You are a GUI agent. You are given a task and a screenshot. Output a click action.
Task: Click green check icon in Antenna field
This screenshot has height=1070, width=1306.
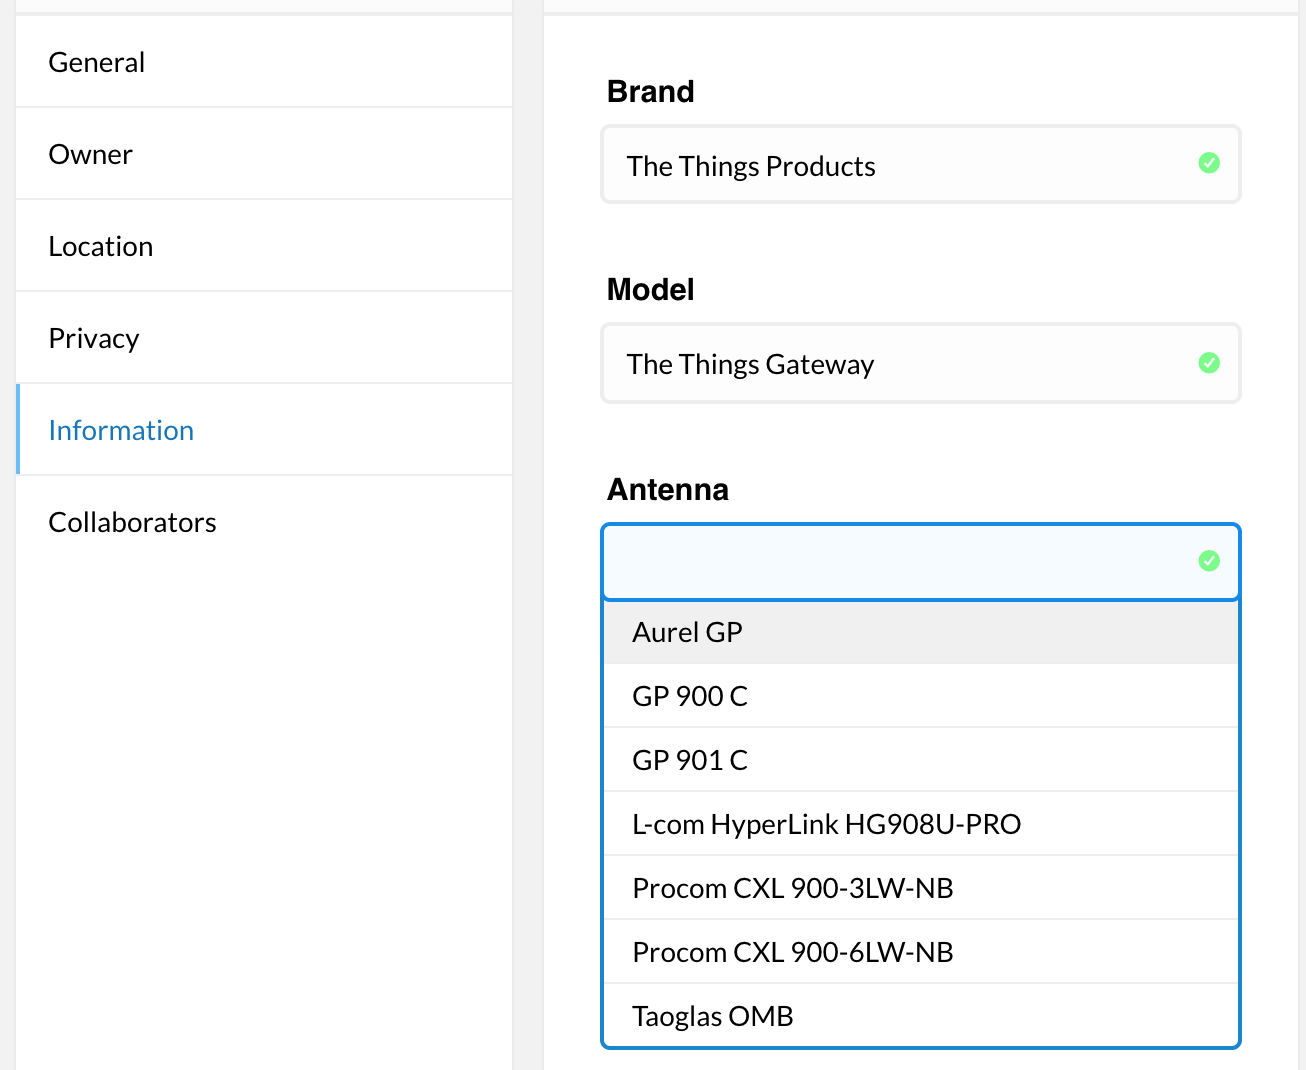[x=1209, y=560]
